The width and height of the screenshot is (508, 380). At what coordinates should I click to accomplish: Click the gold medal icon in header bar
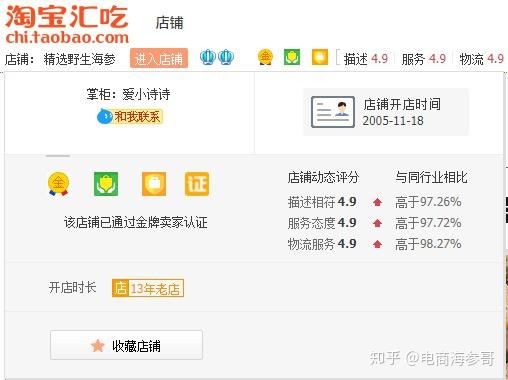point(265,57)
